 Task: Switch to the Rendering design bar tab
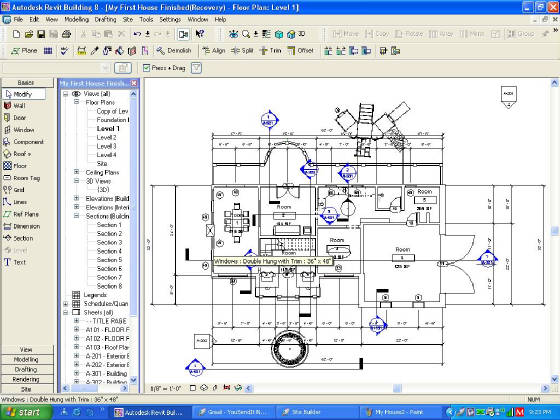(x=26, y=379)
